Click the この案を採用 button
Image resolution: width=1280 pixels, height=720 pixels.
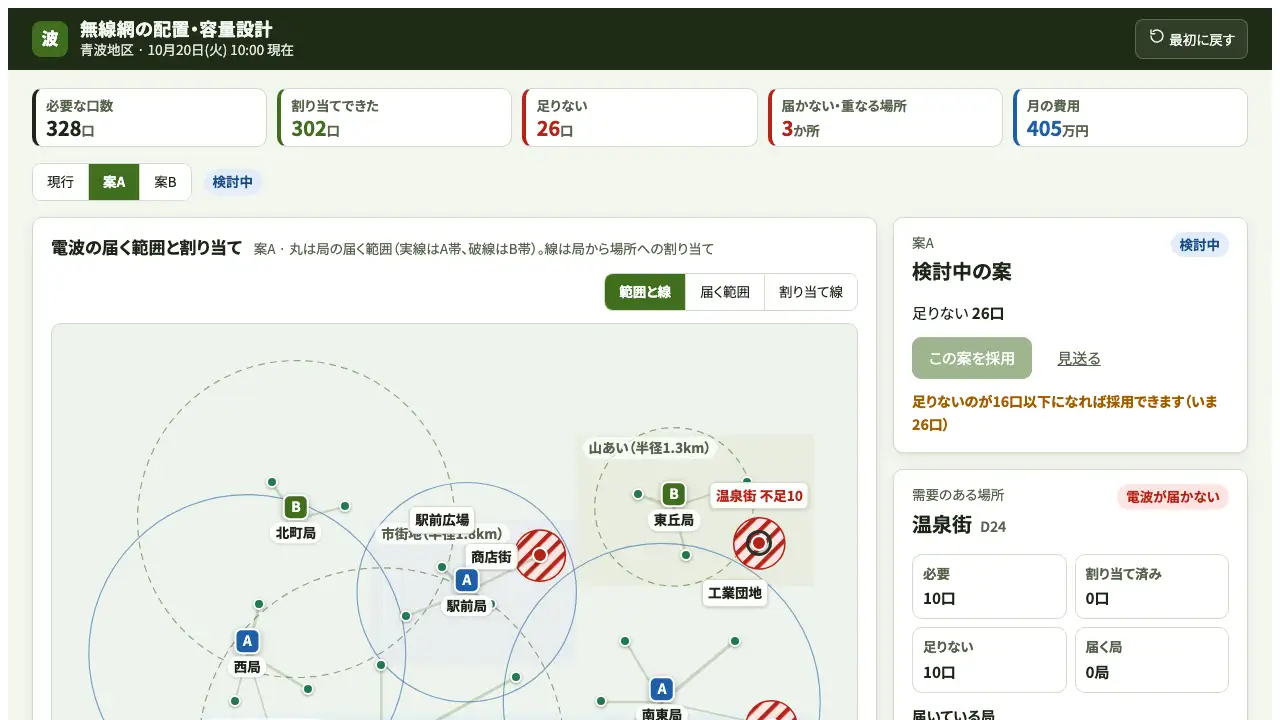point(972,358)
